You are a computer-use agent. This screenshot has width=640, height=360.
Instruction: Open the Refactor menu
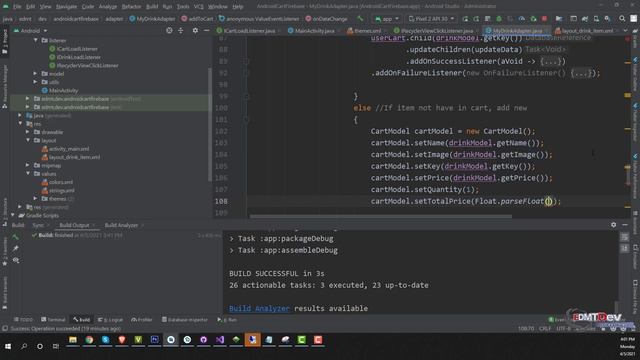pyautogui.click(x=131, y=7)
